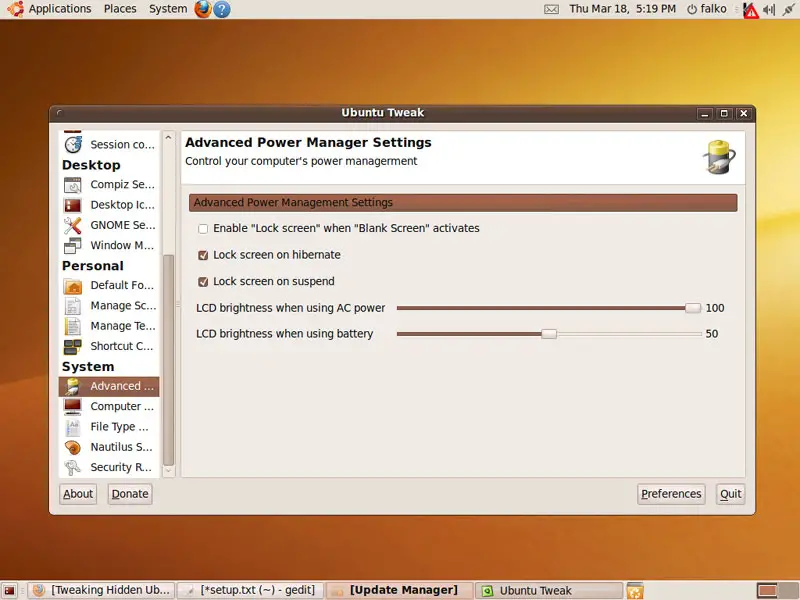Uncheck Lock screen on hibernate

tap(203, 255)
